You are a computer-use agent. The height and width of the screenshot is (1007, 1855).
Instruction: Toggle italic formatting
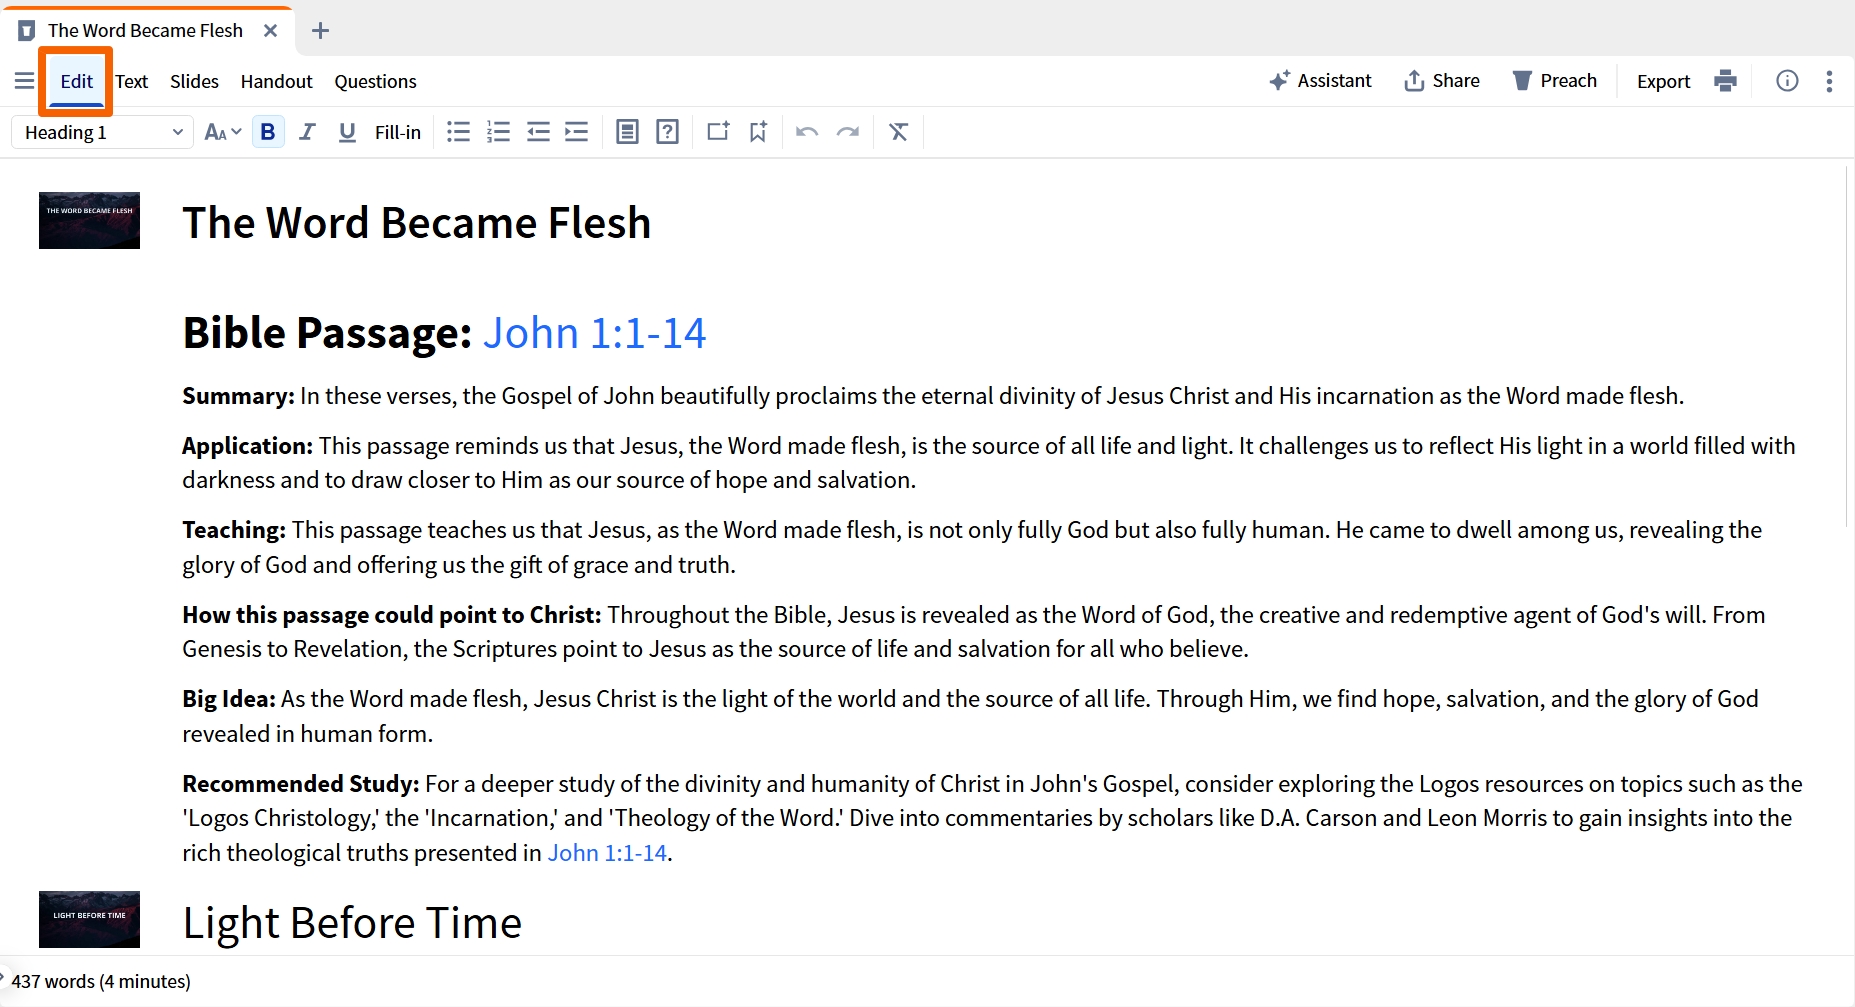click(x=308, y=132)
